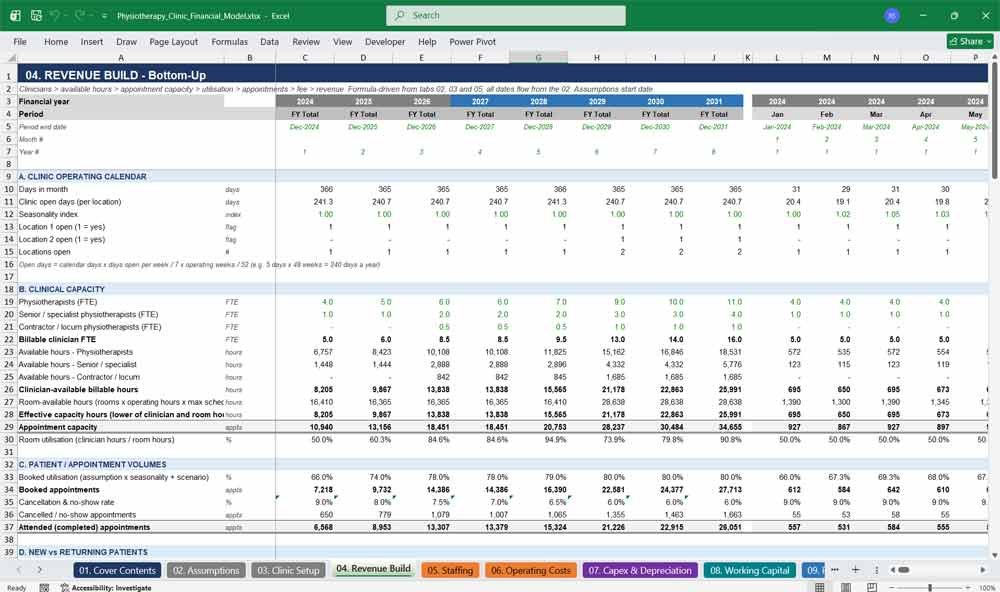This screenshot has height=592, width=1000.
Task: Click the 2027 financial year header cell
Action: click(x=480, y=101)
